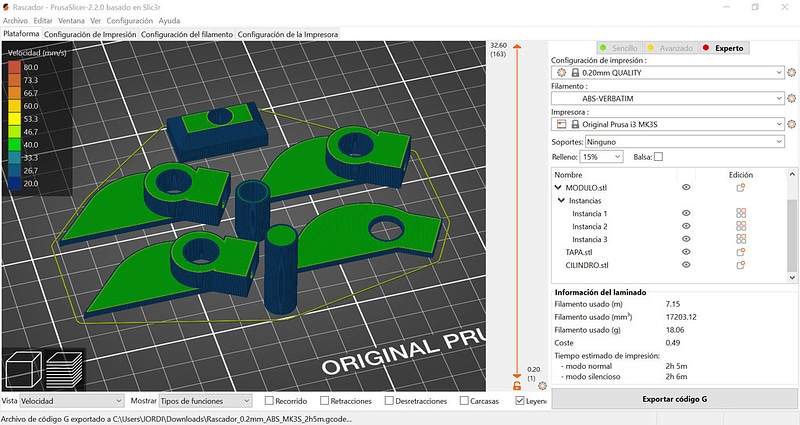Open the Configuración menu

click(130, 21)
